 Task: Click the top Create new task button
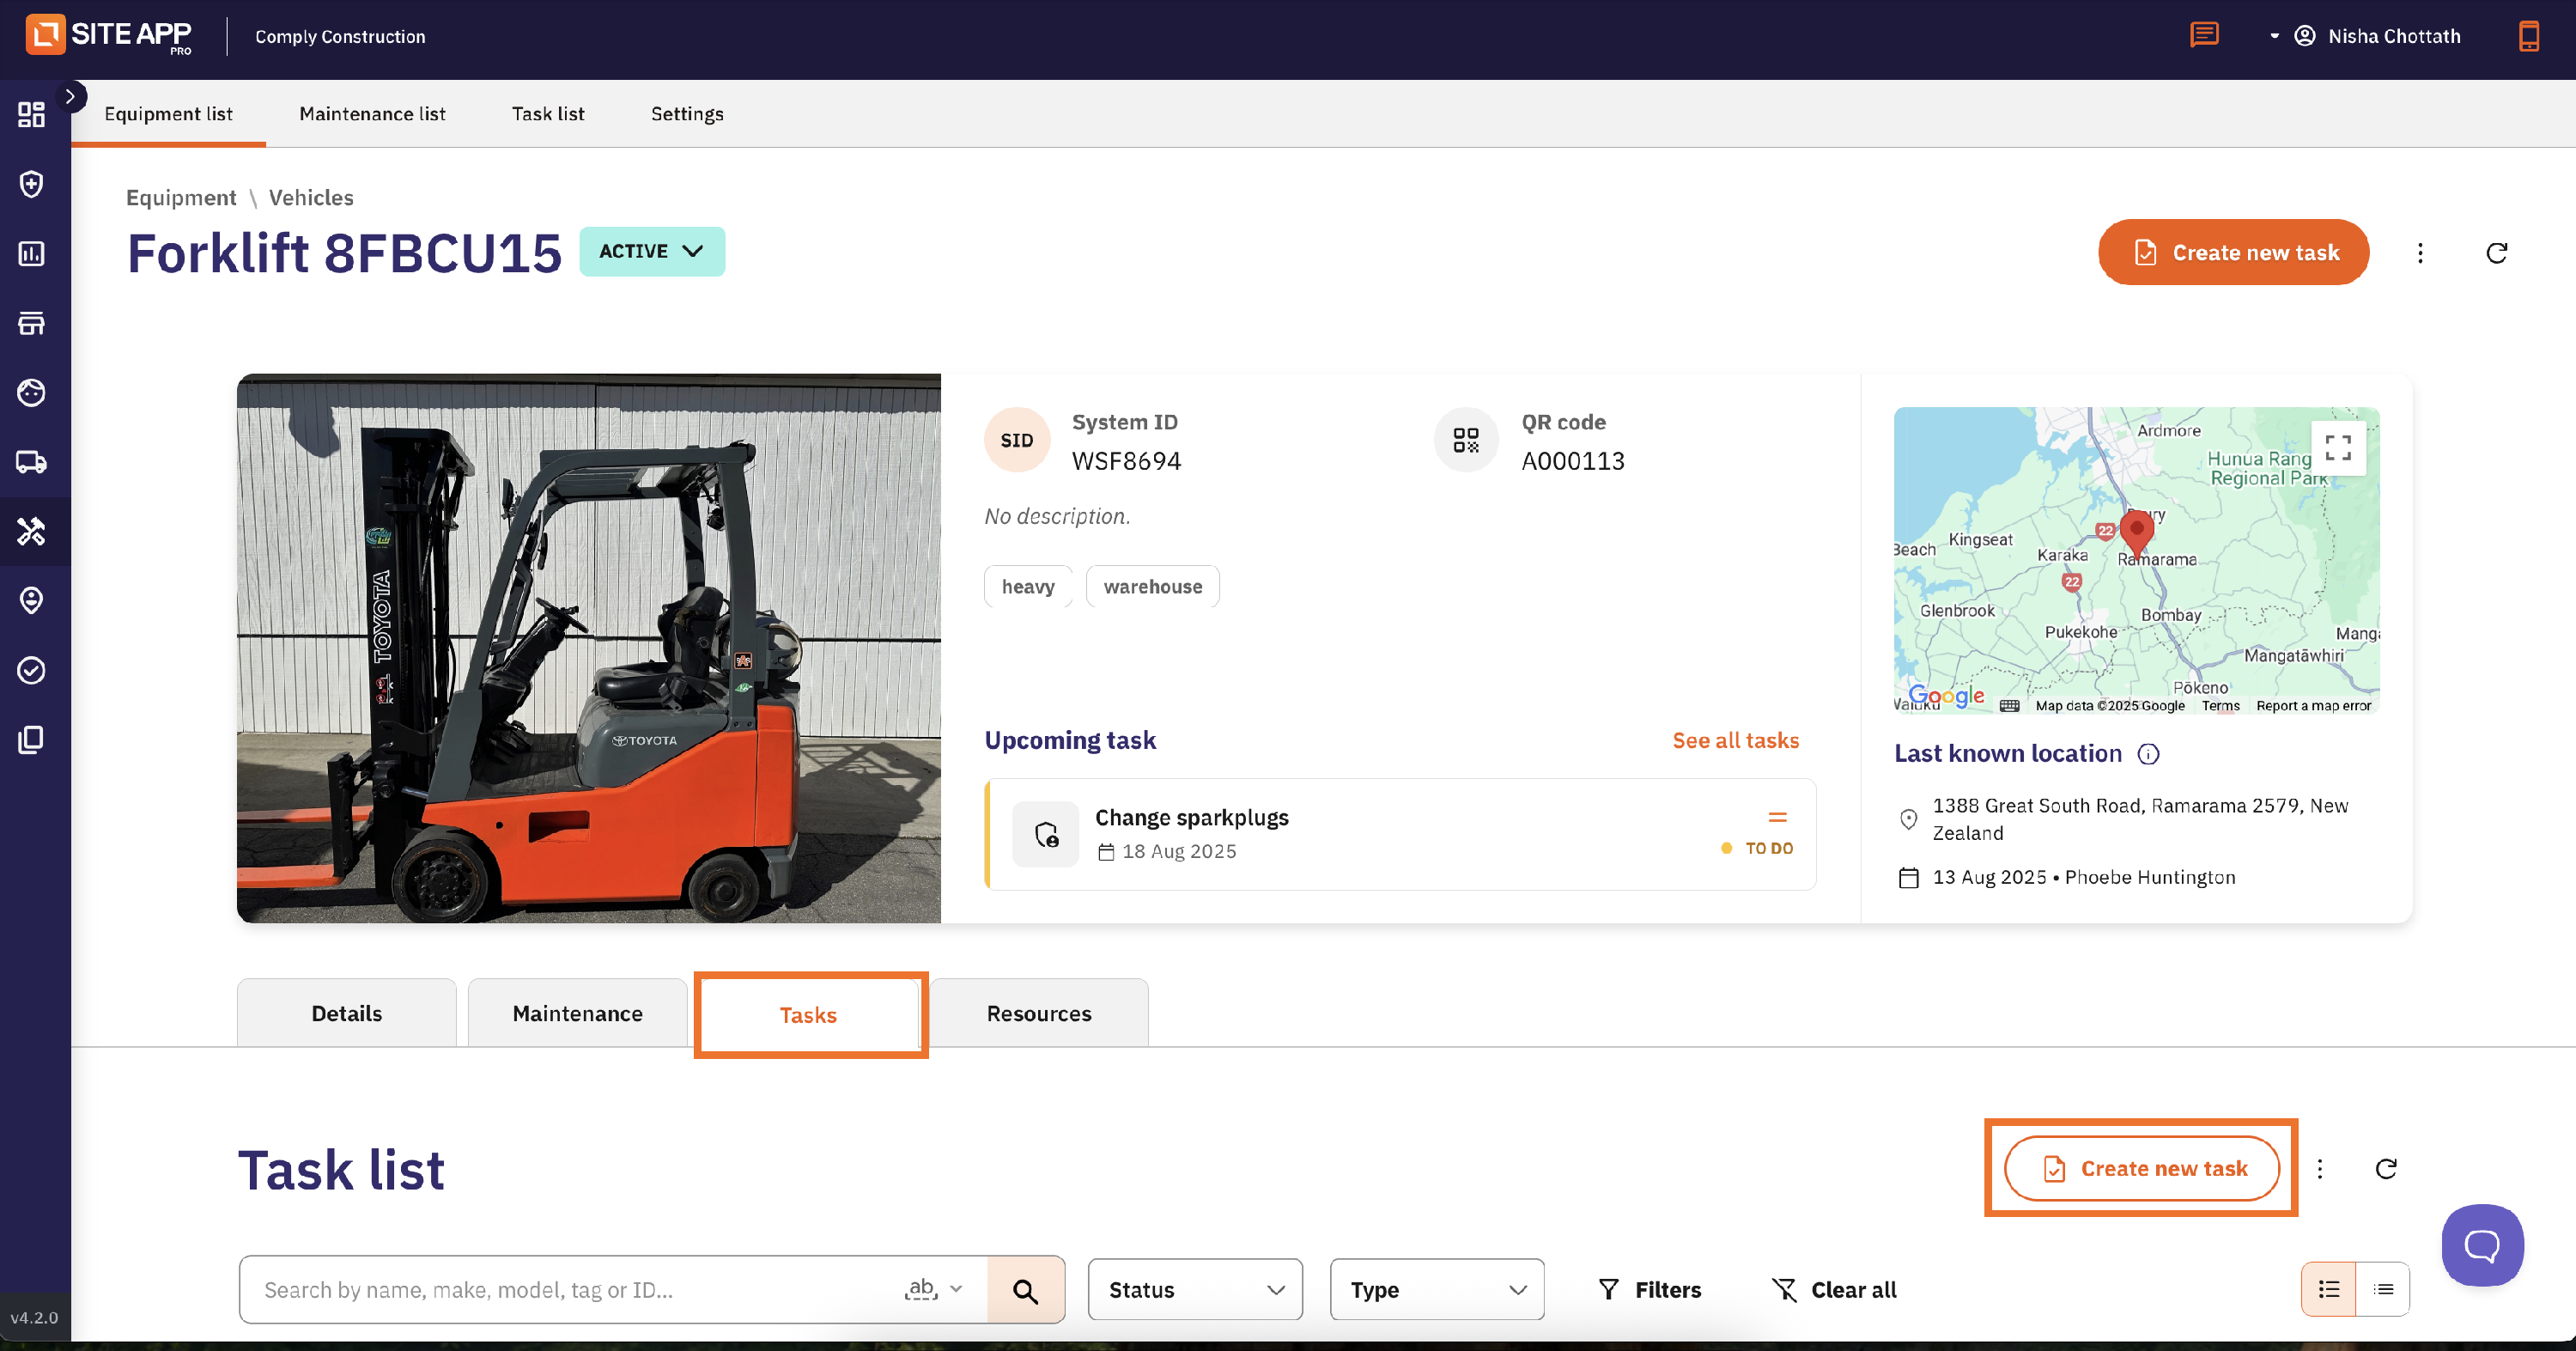2233,252
